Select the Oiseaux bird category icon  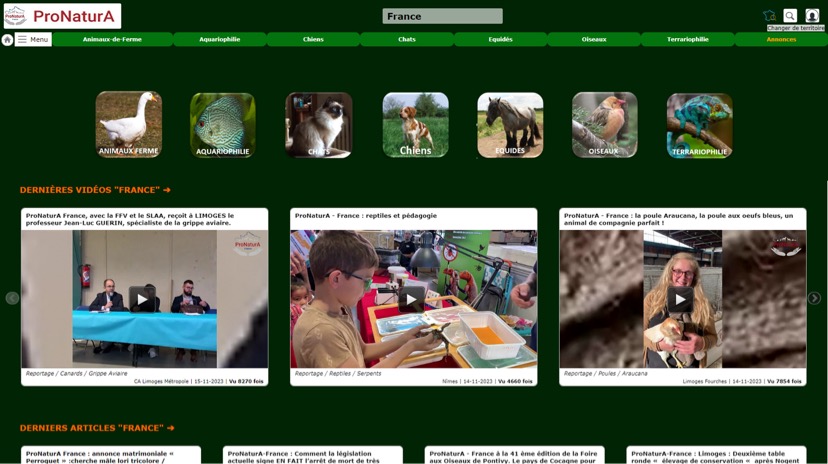coord(604,125)
